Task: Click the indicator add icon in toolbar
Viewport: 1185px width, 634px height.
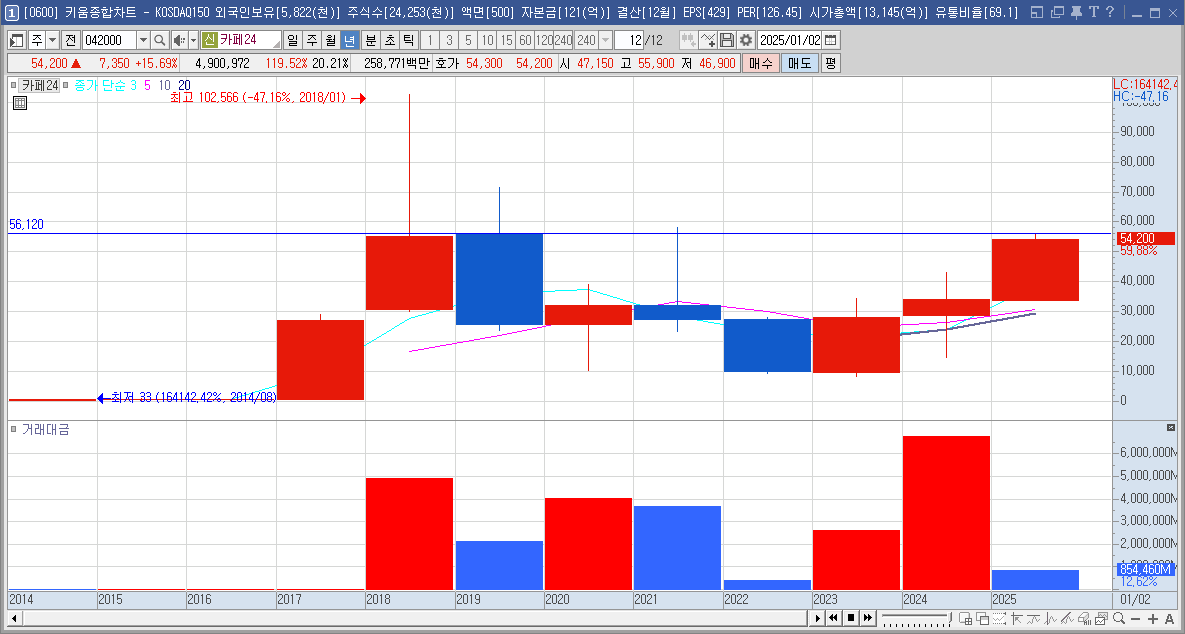Action: point(688,40)
